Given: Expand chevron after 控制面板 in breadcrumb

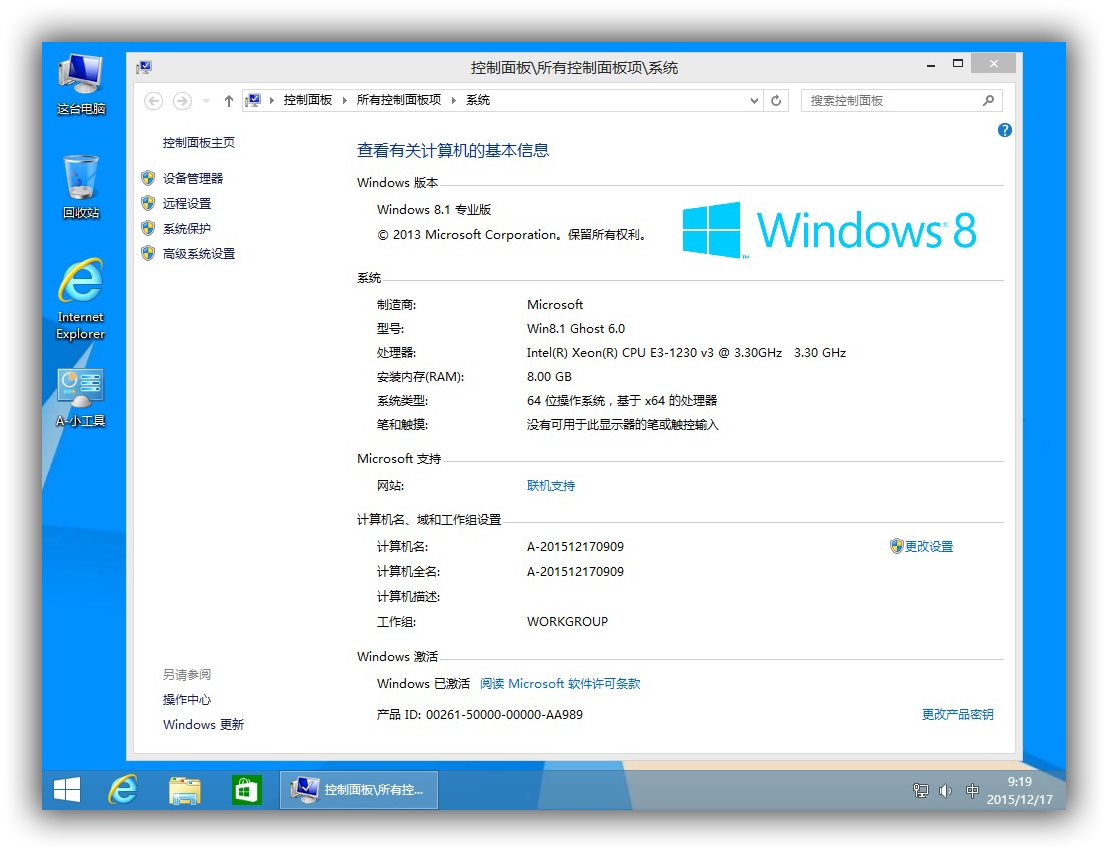Looking at the screenshot, I should (344, 100).
